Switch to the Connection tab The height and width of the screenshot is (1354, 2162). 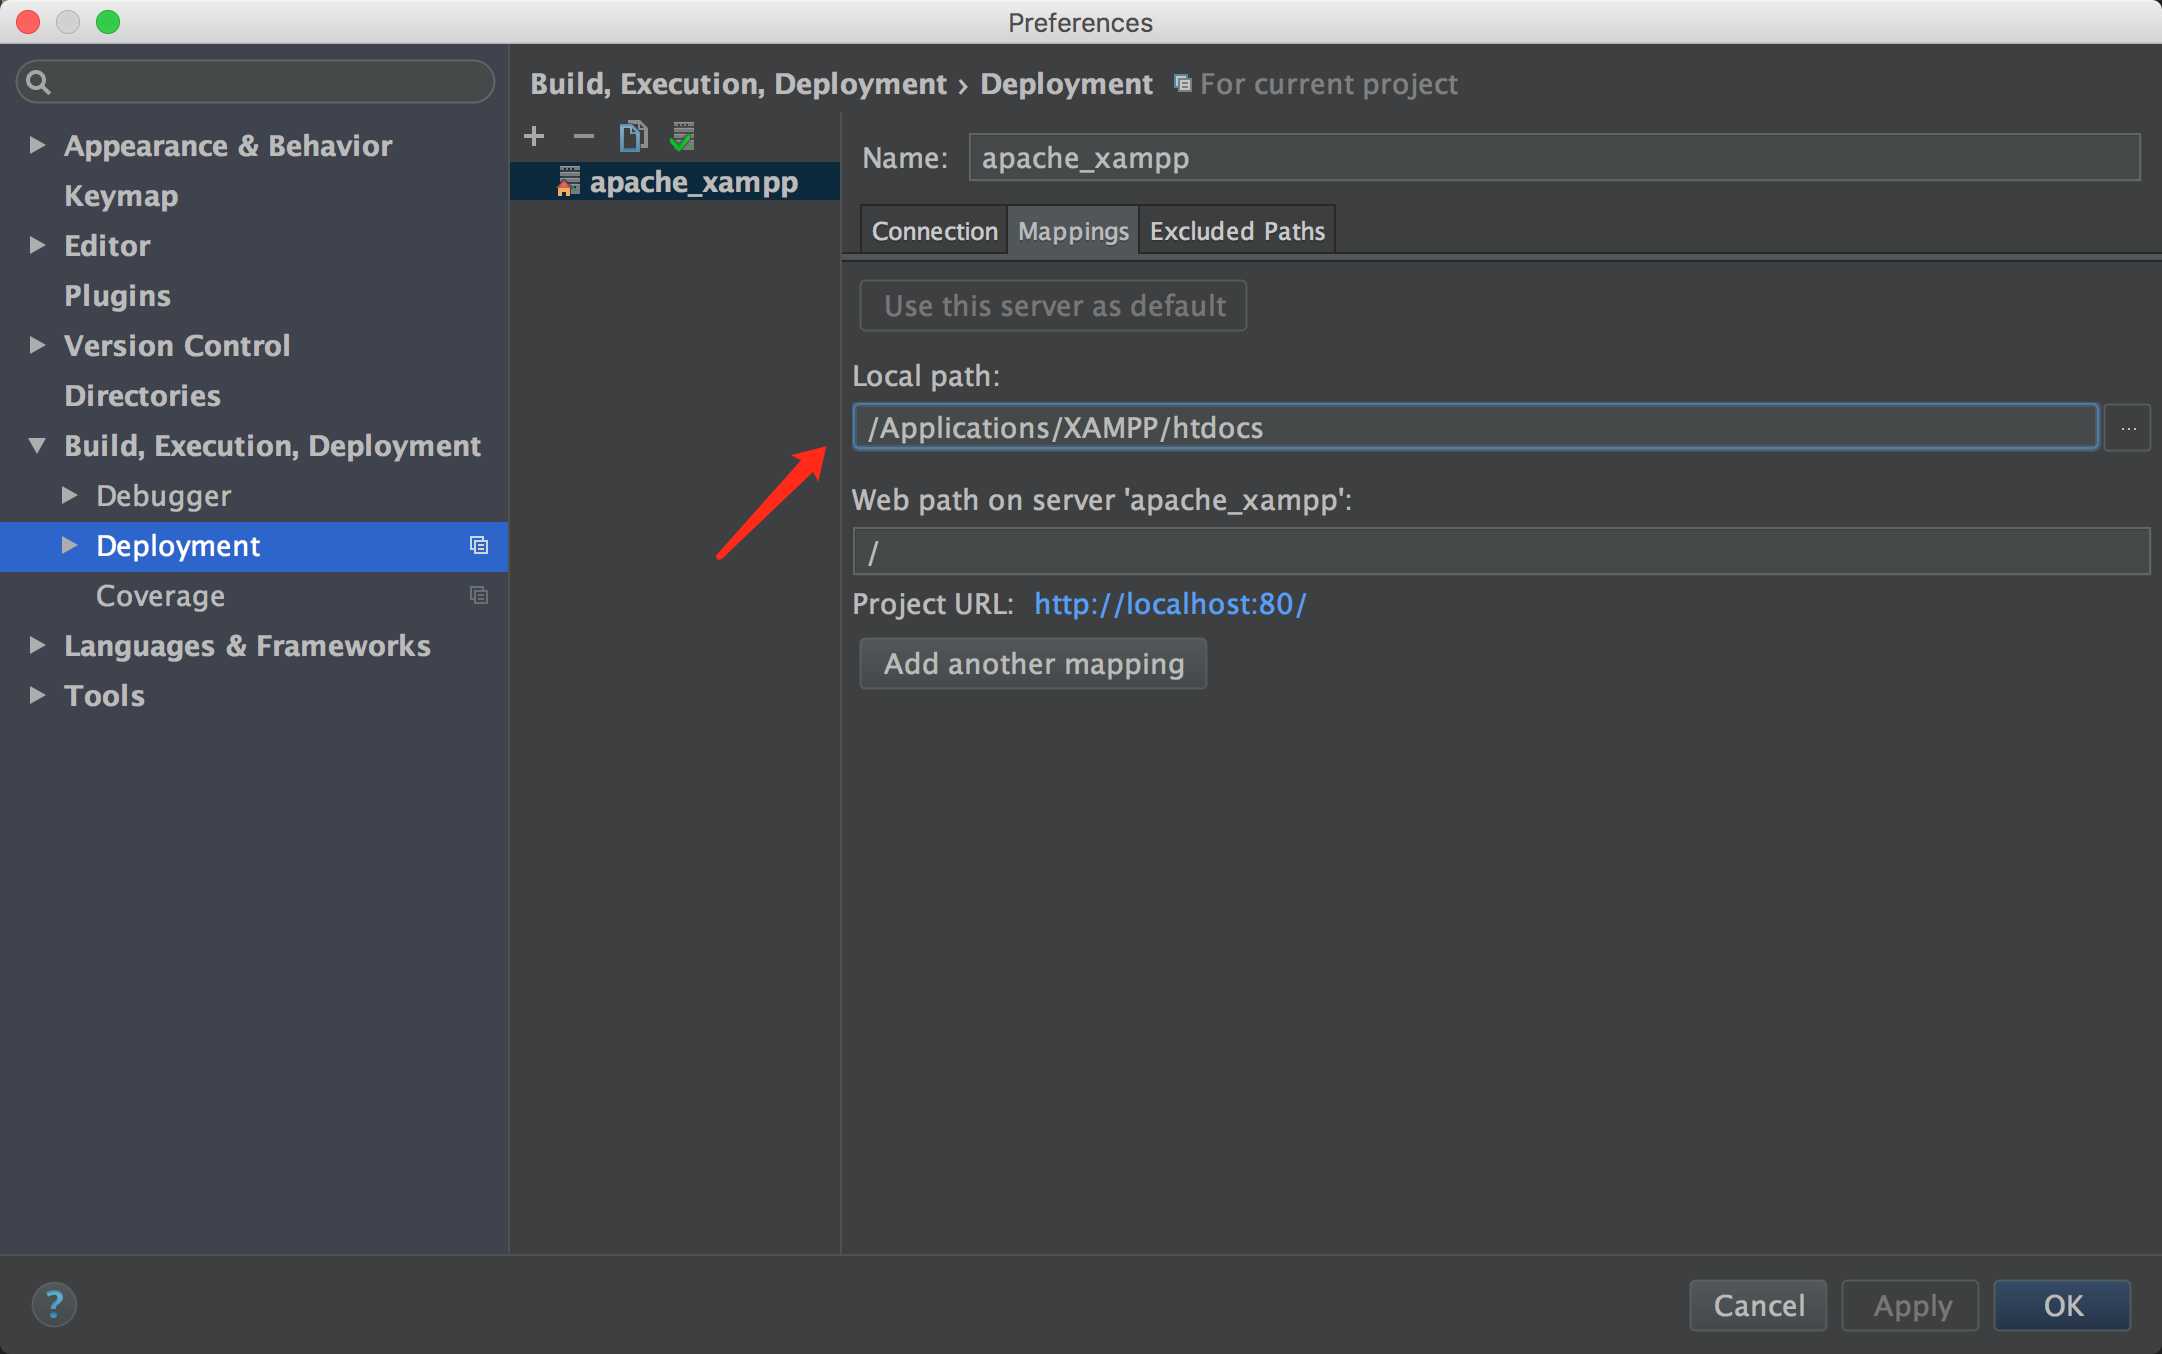pyautogui.click(x=934, y=231)
